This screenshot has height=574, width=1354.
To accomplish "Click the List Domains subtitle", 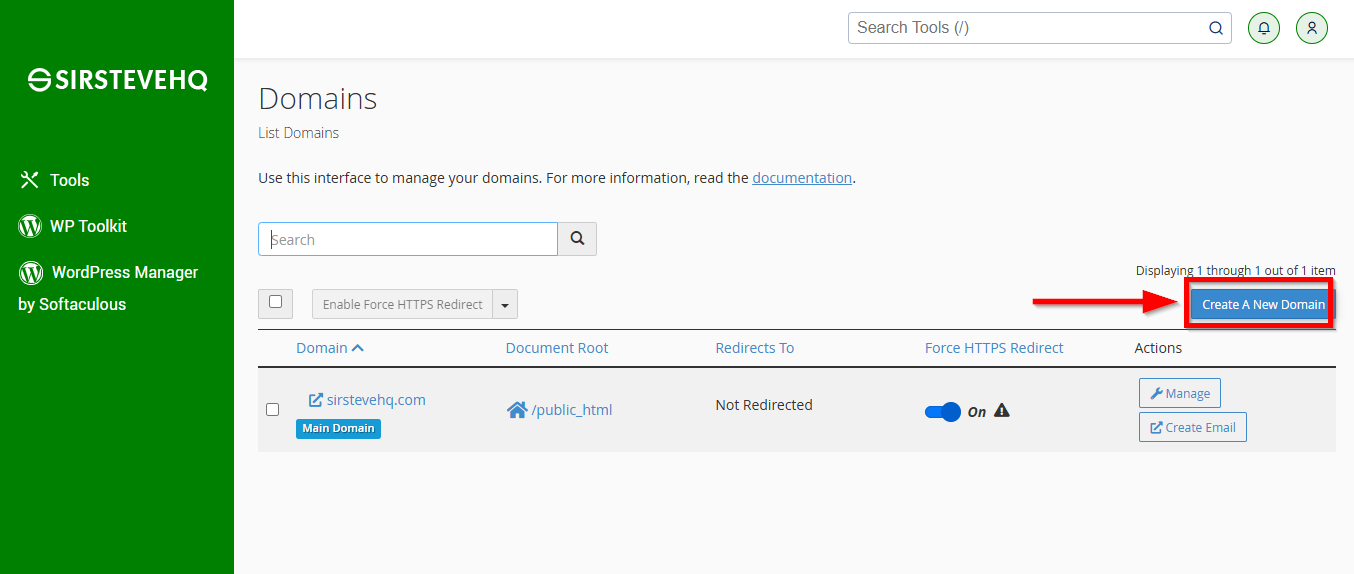I will click(298, 133).
